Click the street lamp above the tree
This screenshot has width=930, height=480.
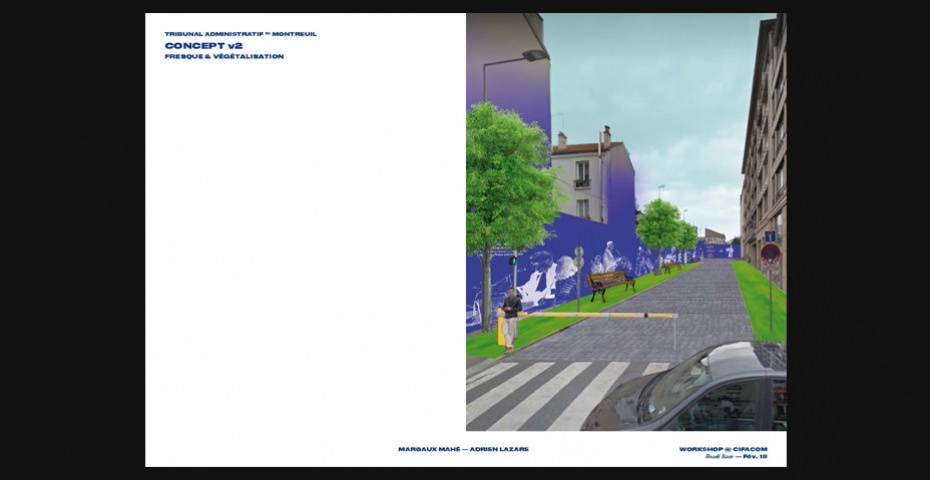pos(533,56)
